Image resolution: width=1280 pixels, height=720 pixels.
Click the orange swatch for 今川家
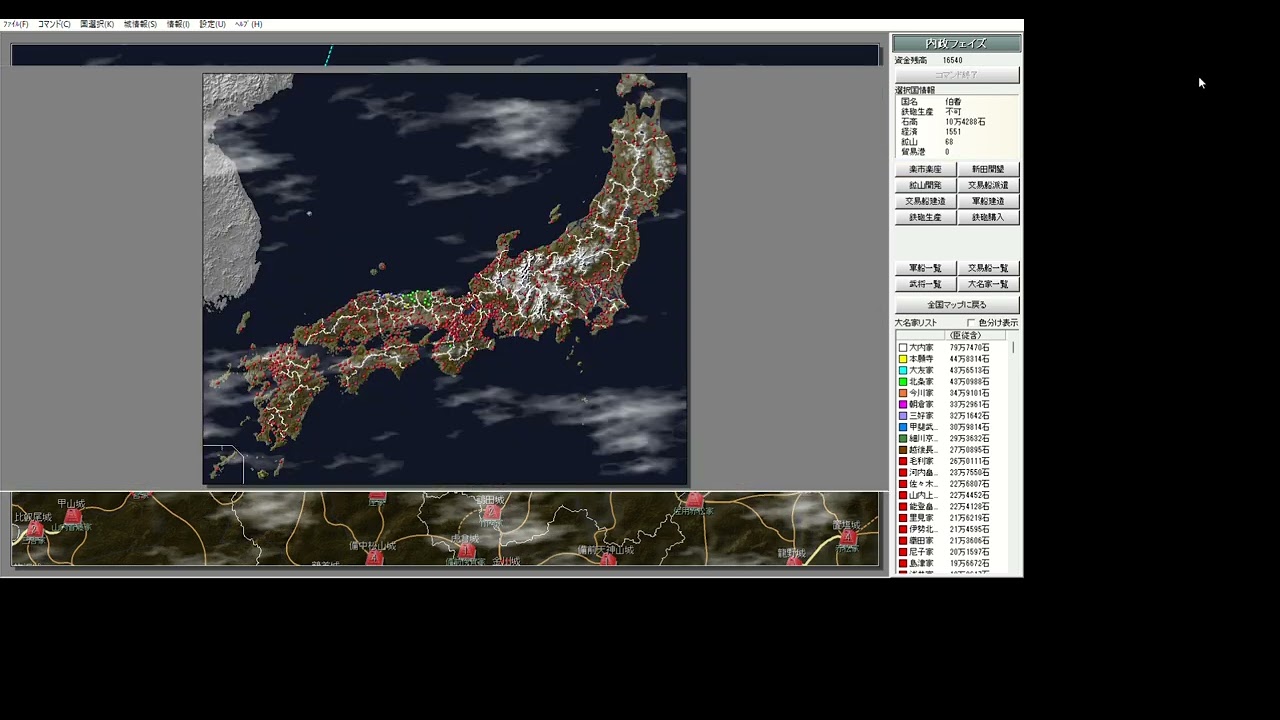point(903,393)
